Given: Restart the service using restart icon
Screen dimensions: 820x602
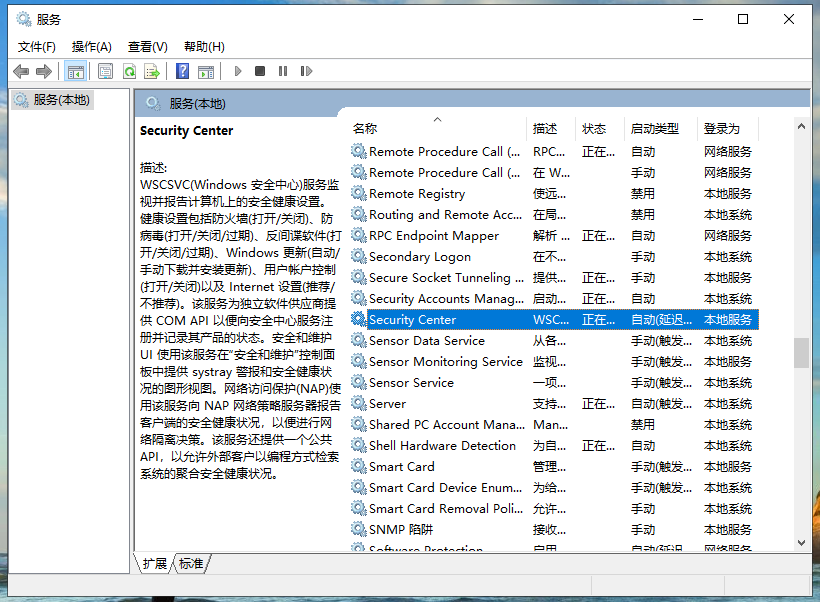Looking at the screenshot, I should (307, 71).
